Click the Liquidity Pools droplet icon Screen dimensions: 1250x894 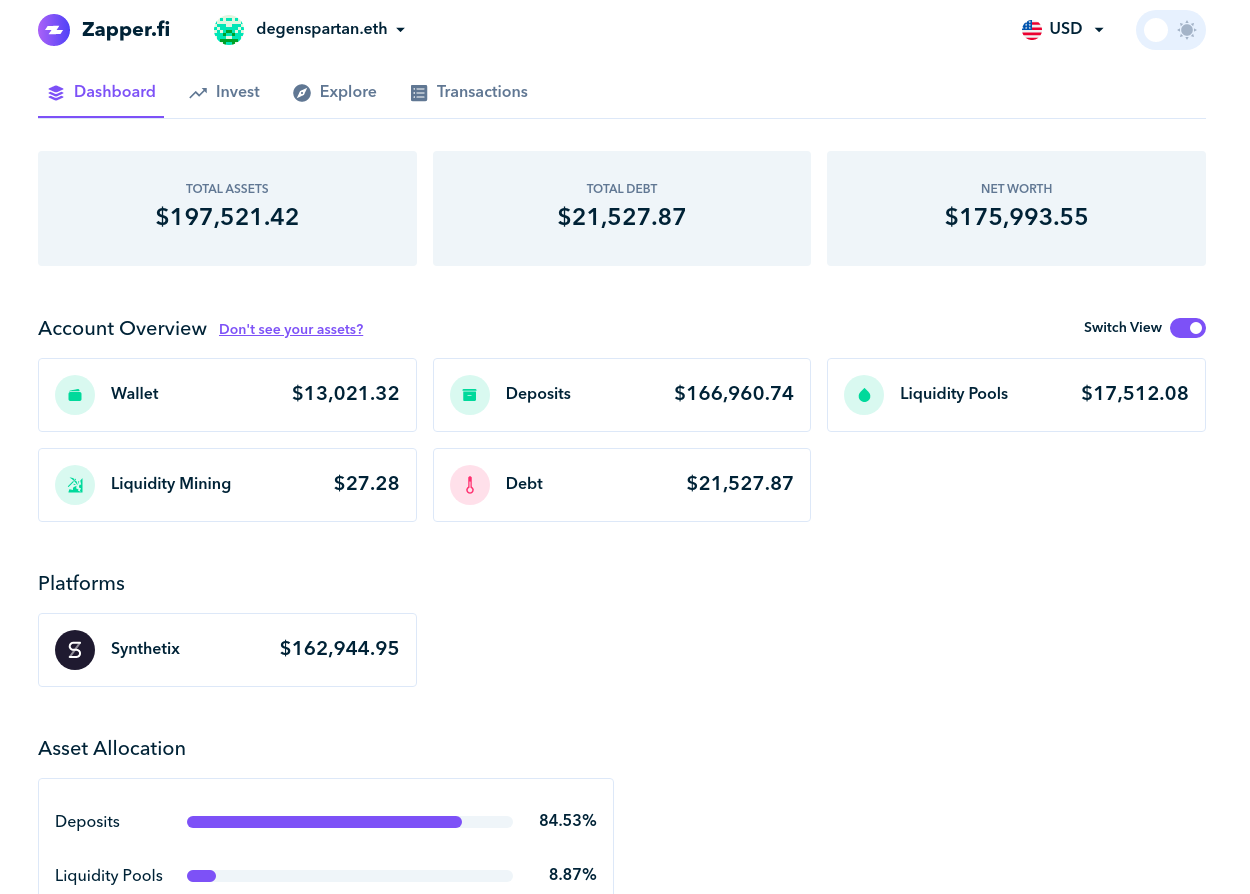click(x=864, y=395)
